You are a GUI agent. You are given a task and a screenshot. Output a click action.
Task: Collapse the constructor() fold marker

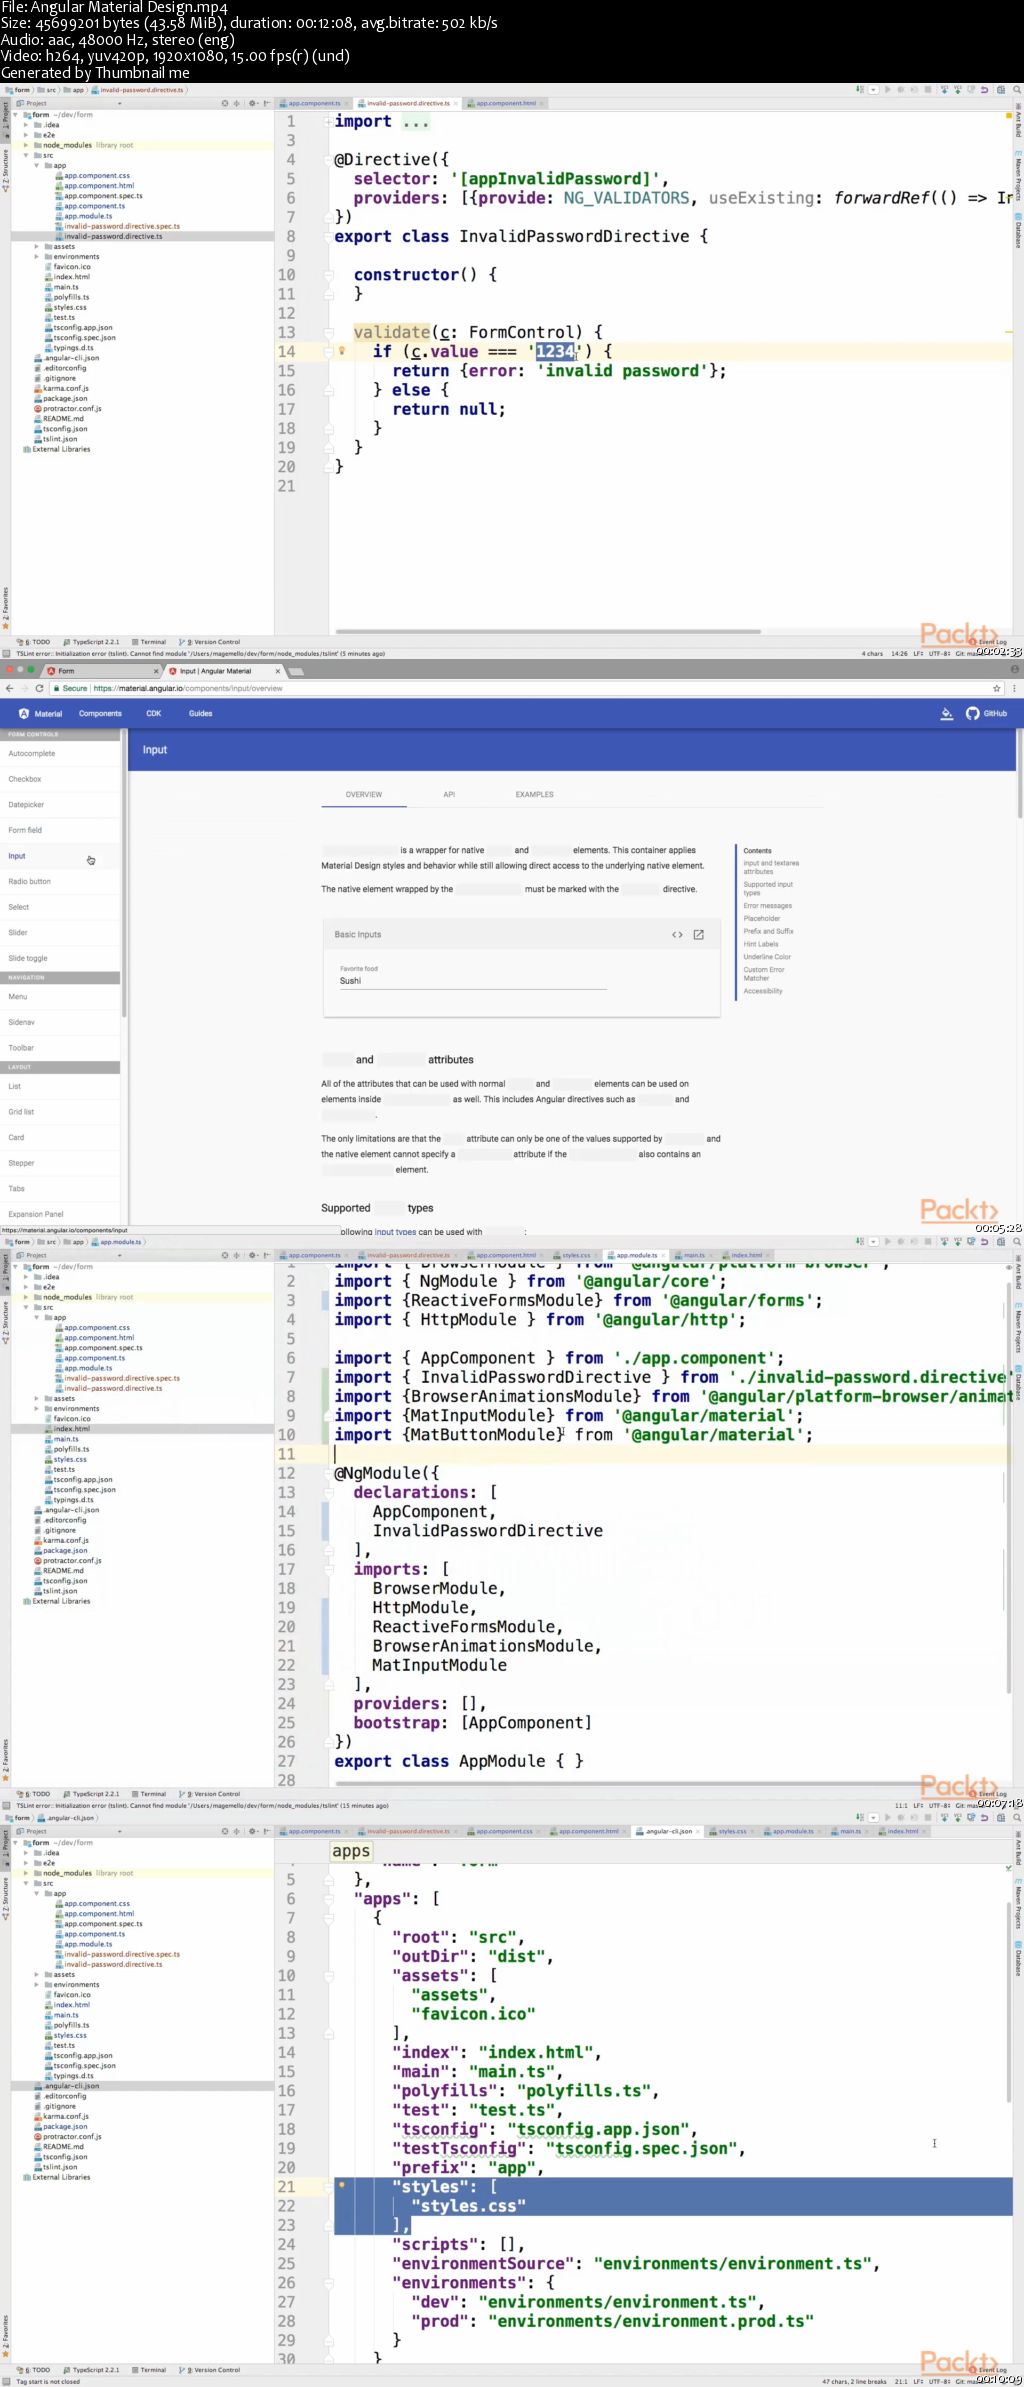tap(328, 275)
